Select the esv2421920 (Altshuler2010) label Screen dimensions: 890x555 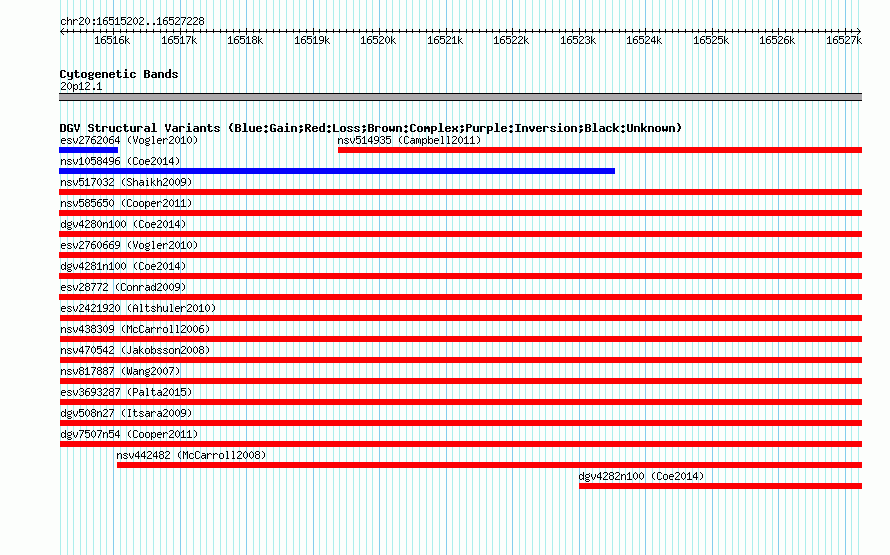pyautogui.click(x=138, y=308)
